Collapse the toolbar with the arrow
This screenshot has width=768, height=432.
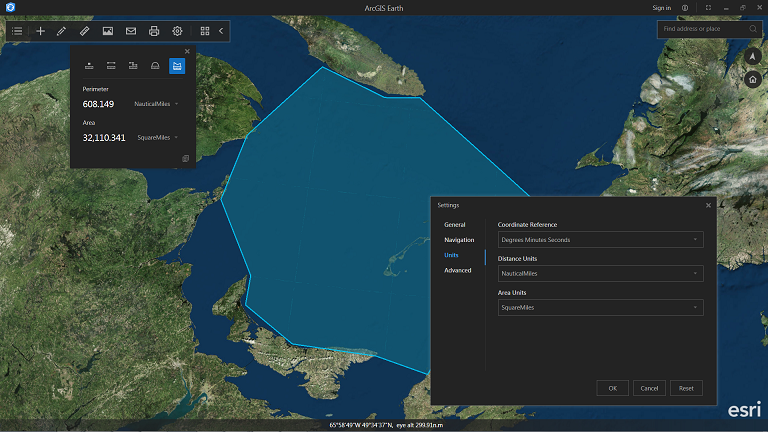(x=221, y=31)
